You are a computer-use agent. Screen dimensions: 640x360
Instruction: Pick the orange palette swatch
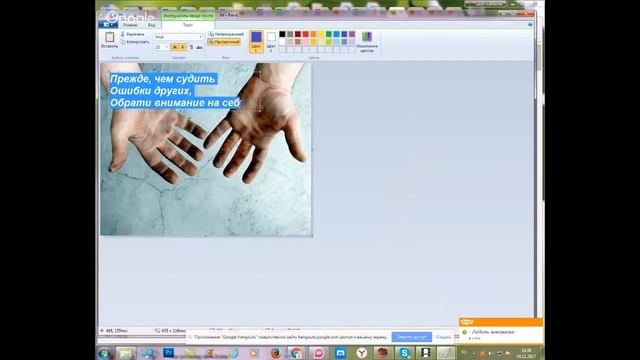(313, 34)
